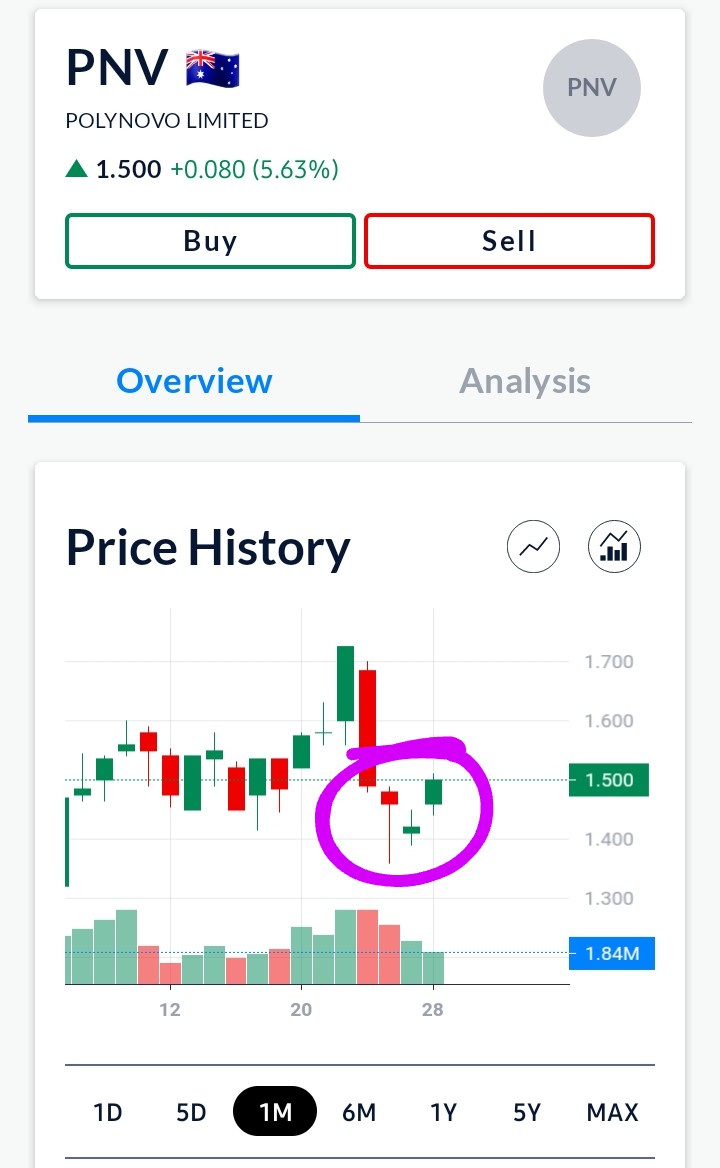Switch to line chart view icon
The height and width of the screenshot is (1168, 720).
[x=534, y=547]
